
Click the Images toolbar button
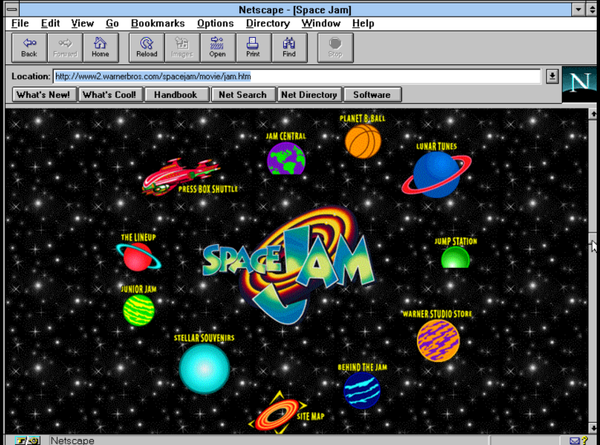point(182,47)
